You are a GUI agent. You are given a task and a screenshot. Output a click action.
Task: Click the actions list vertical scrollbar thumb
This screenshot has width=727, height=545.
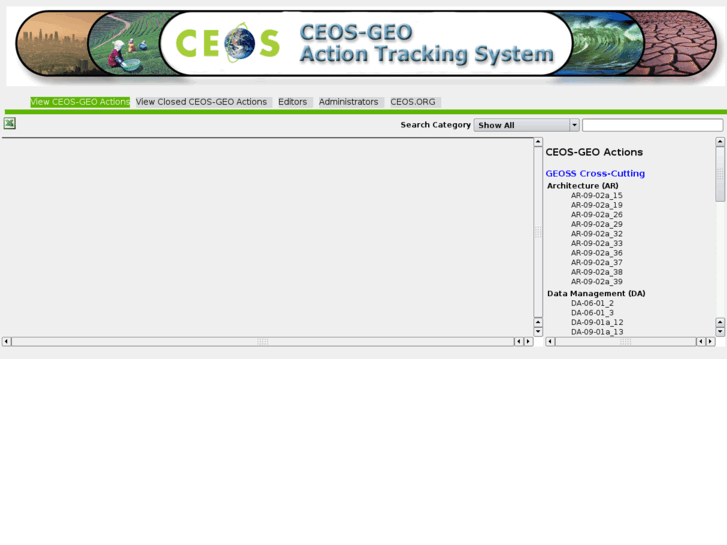(x=720, y=174)
